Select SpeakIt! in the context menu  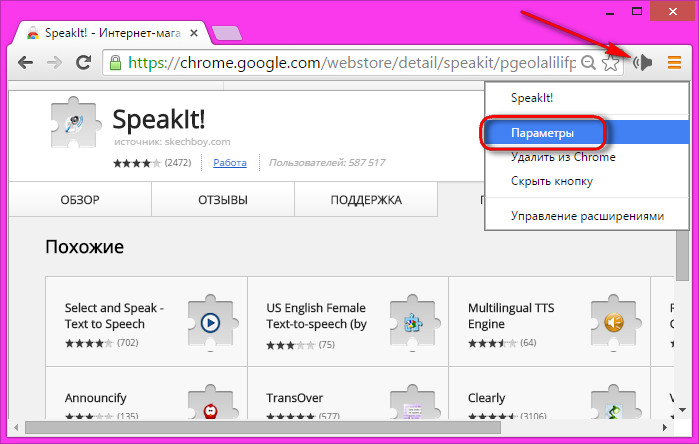click(587, 98)
